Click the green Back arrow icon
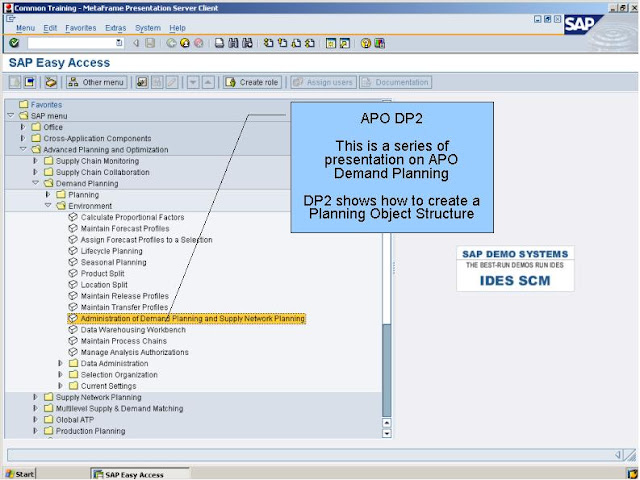Screen dimensions: 640x480 [x=171, y=43]
